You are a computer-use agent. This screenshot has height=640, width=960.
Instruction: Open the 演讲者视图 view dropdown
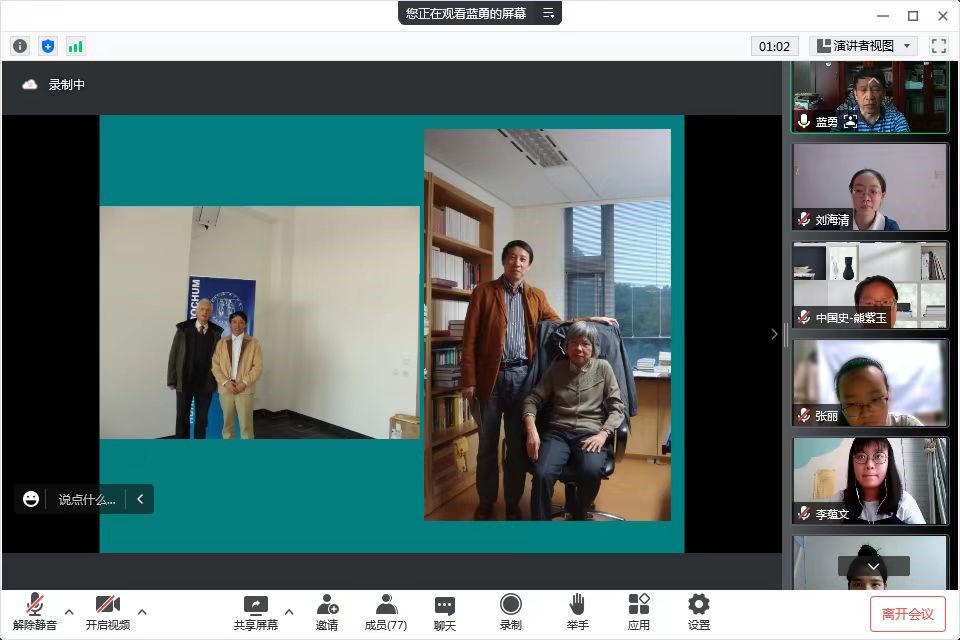tap(864, 46)
